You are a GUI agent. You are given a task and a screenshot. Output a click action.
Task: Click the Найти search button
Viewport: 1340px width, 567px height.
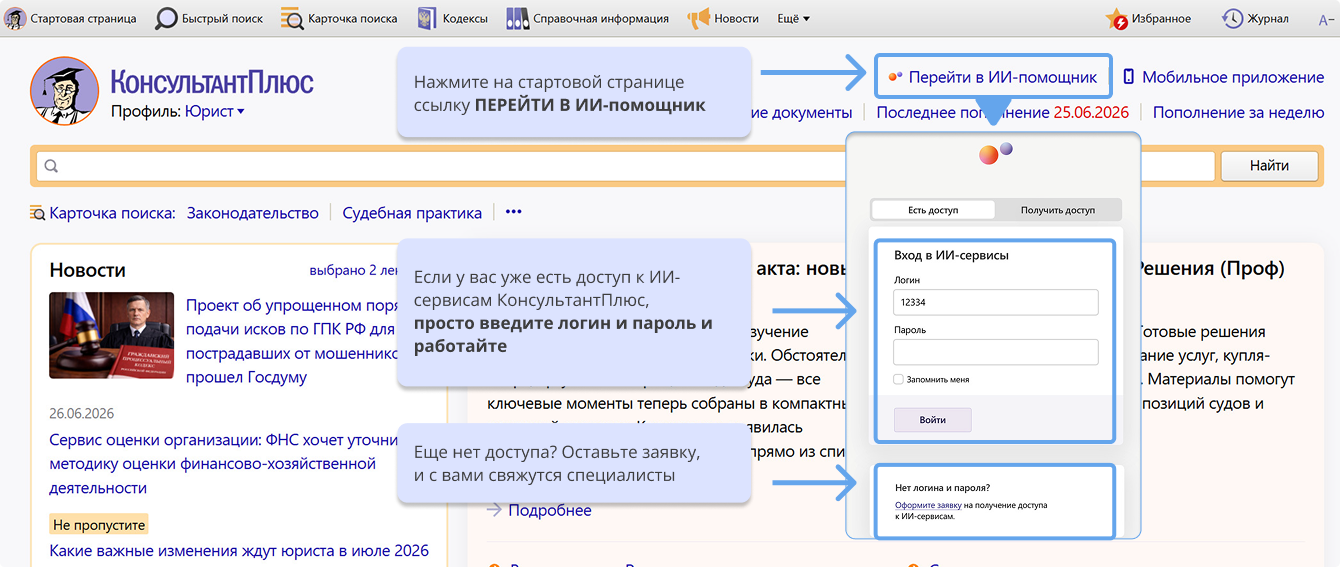coord(1269,166)
